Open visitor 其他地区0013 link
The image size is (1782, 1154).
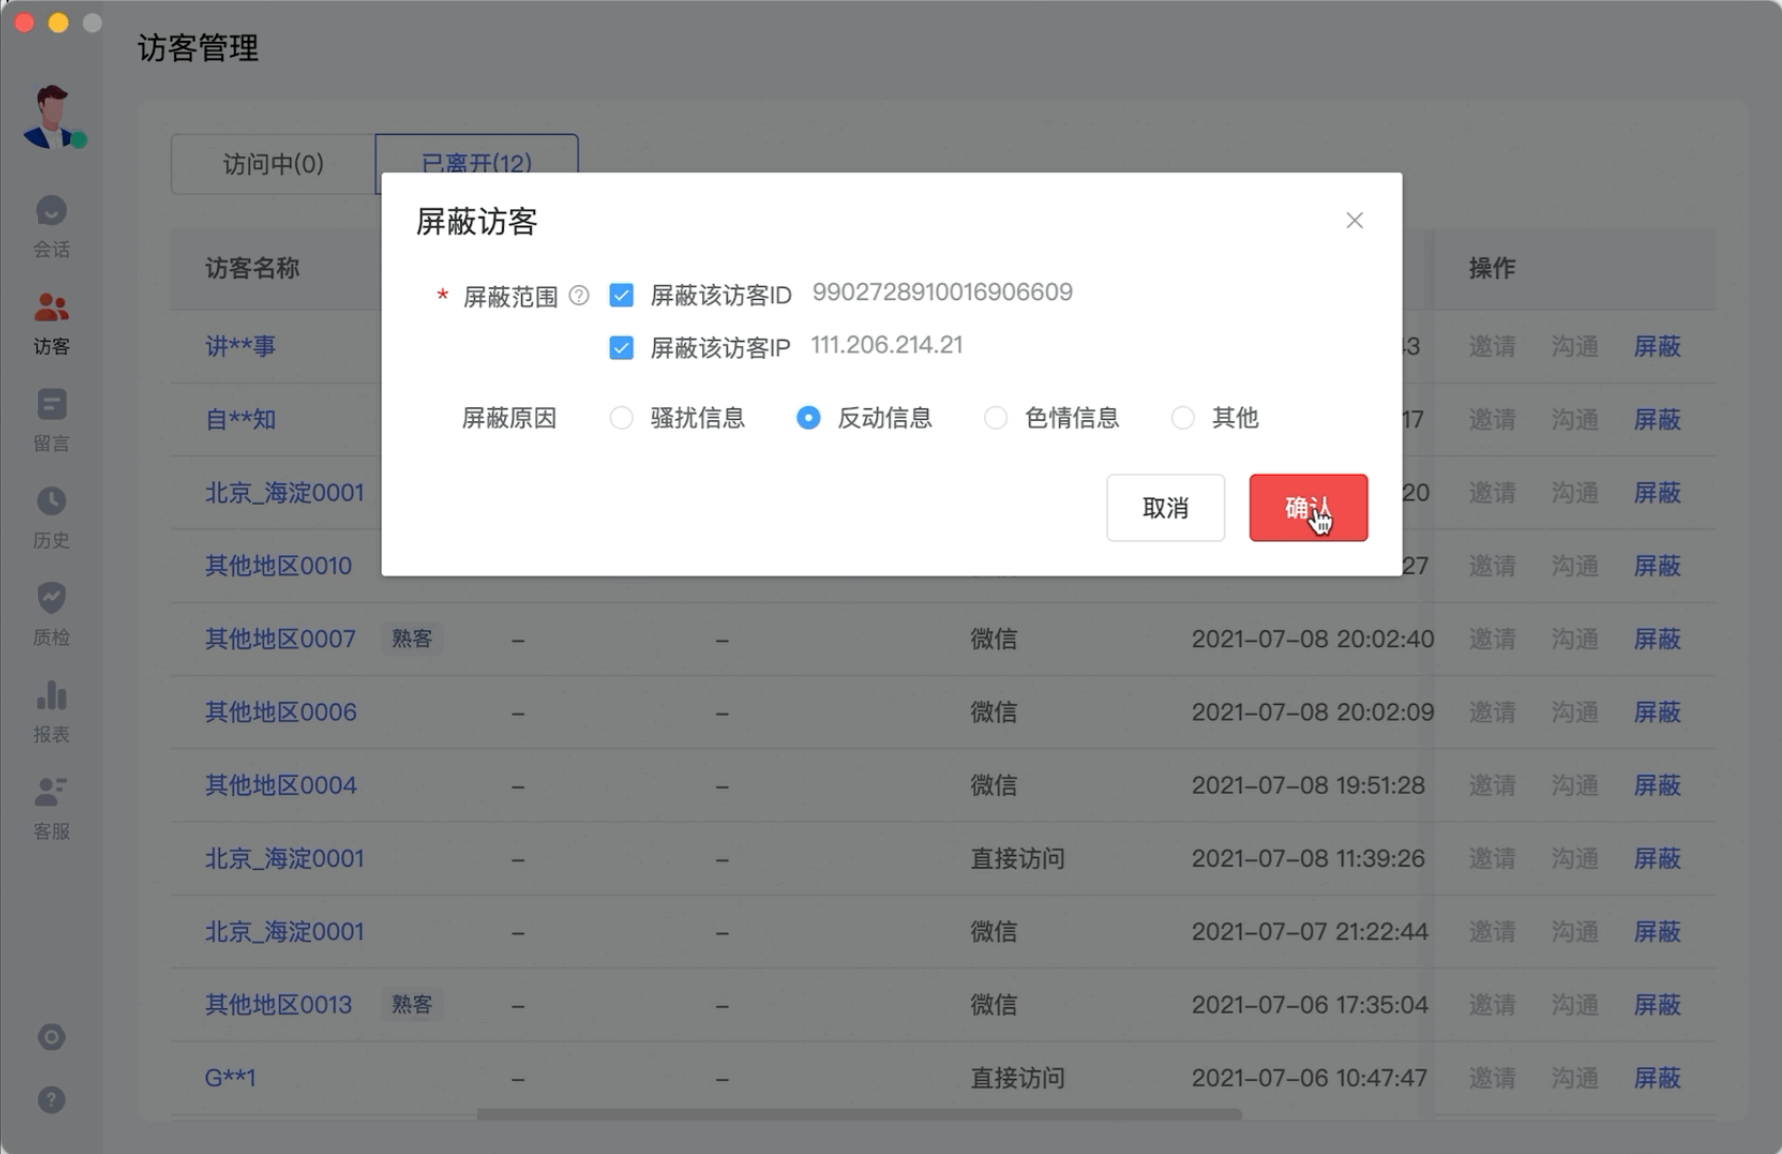pos(278,1005)
